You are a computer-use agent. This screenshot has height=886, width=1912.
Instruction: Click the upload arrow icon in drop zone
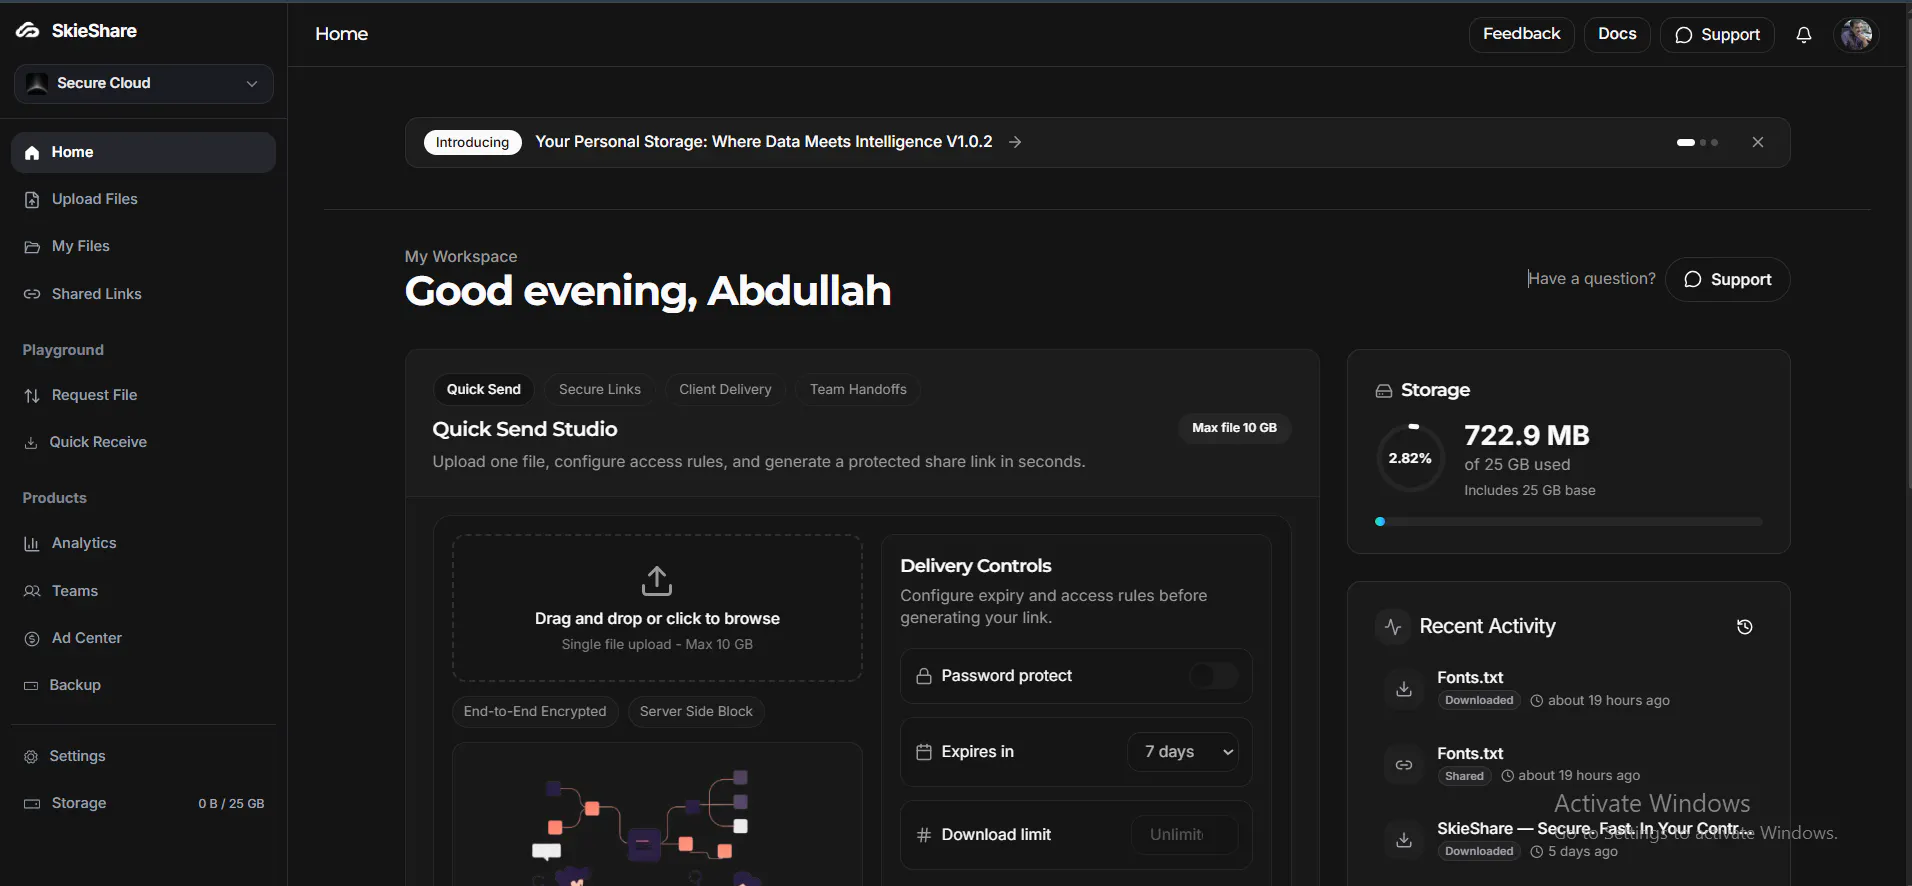(657, 581)
